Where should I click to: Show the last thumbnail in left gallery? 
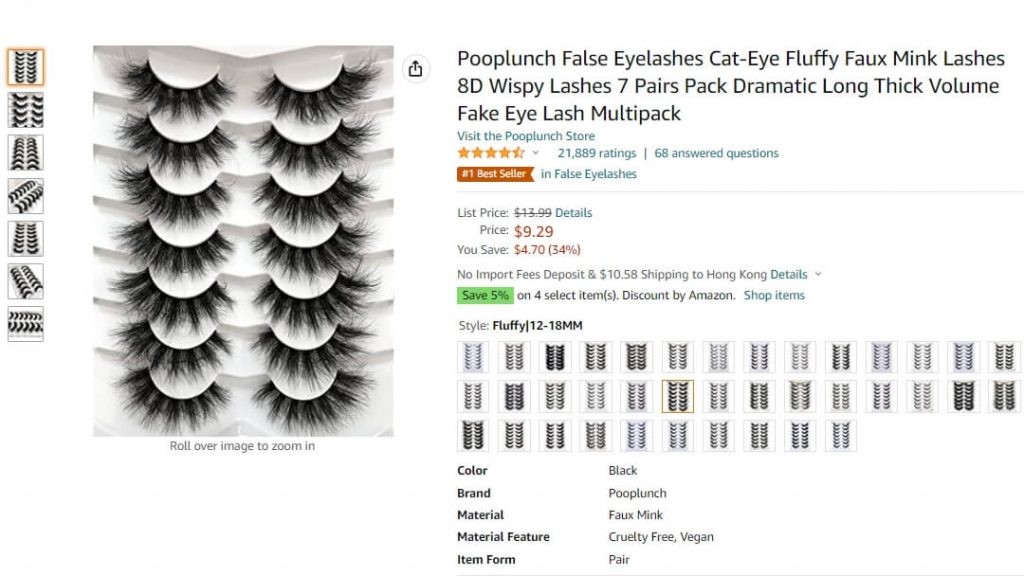coord(25,324)
